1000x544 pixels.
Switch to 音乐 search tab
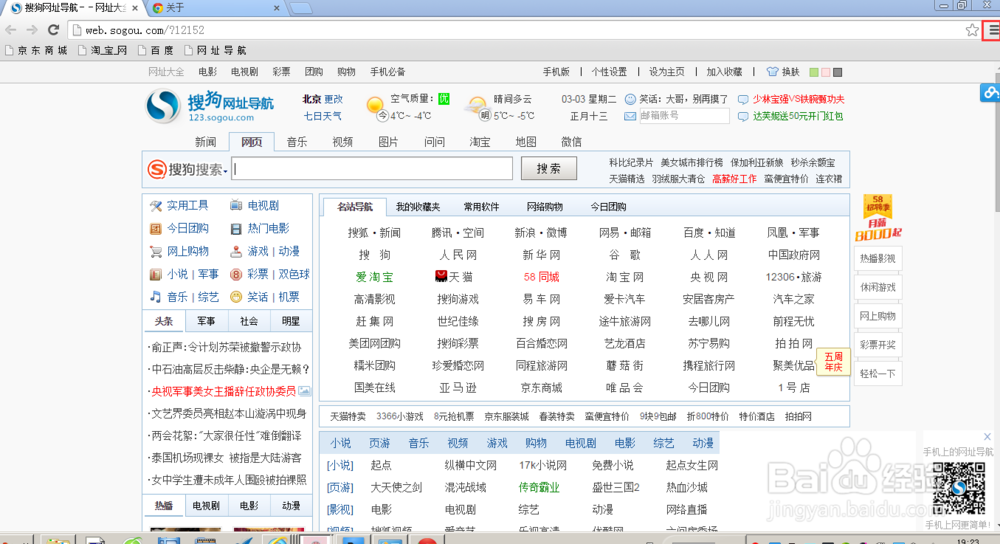tap(297, 142)
